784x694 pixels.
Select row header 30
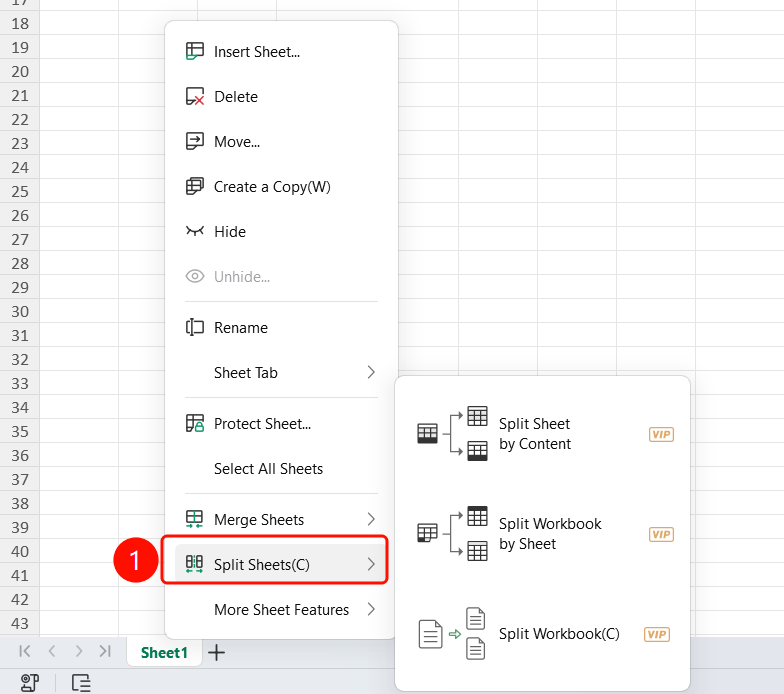[20, 312]
